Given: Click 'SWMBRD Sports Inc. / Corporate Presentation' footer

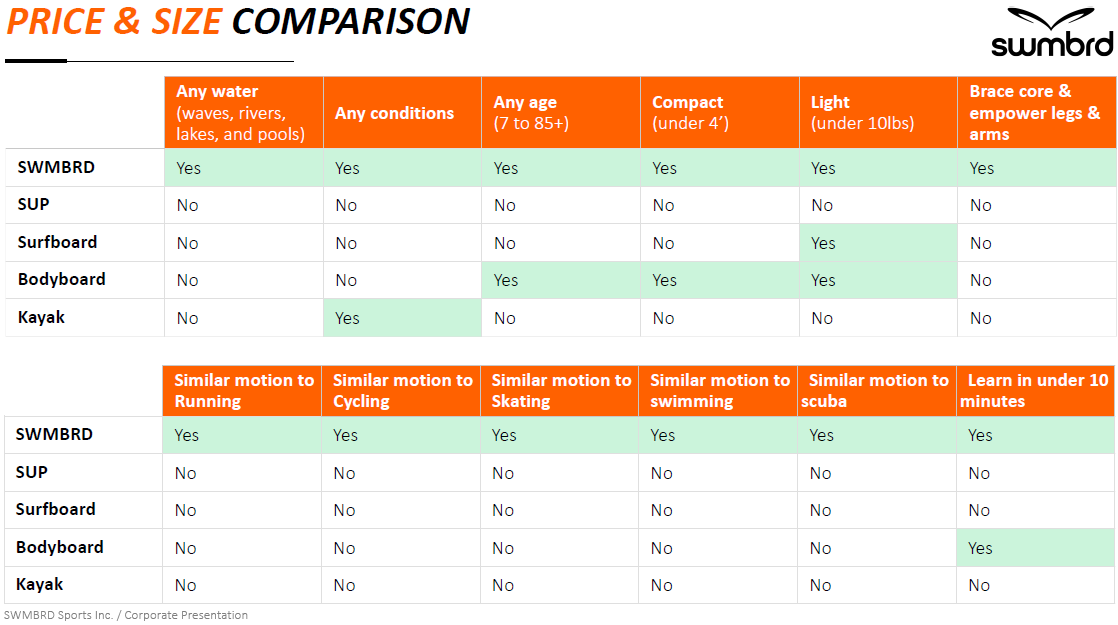Looking at the screenshot, I should click(126, 615).
